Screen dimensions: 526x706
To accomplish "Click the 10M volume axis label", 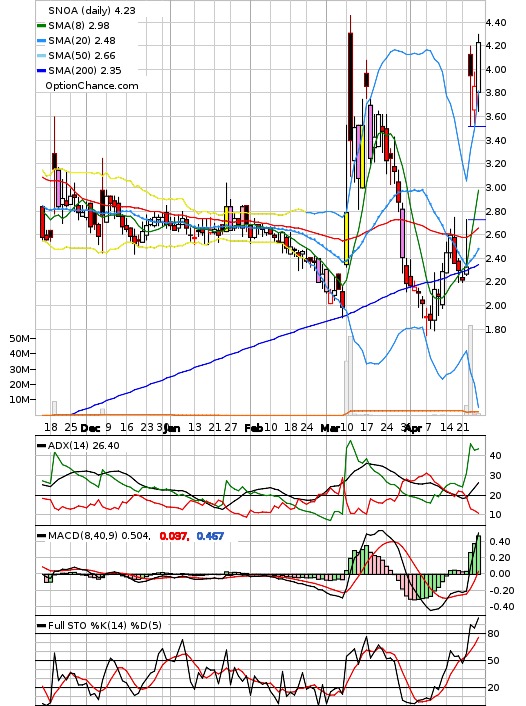I will click(x=20, y=399).
